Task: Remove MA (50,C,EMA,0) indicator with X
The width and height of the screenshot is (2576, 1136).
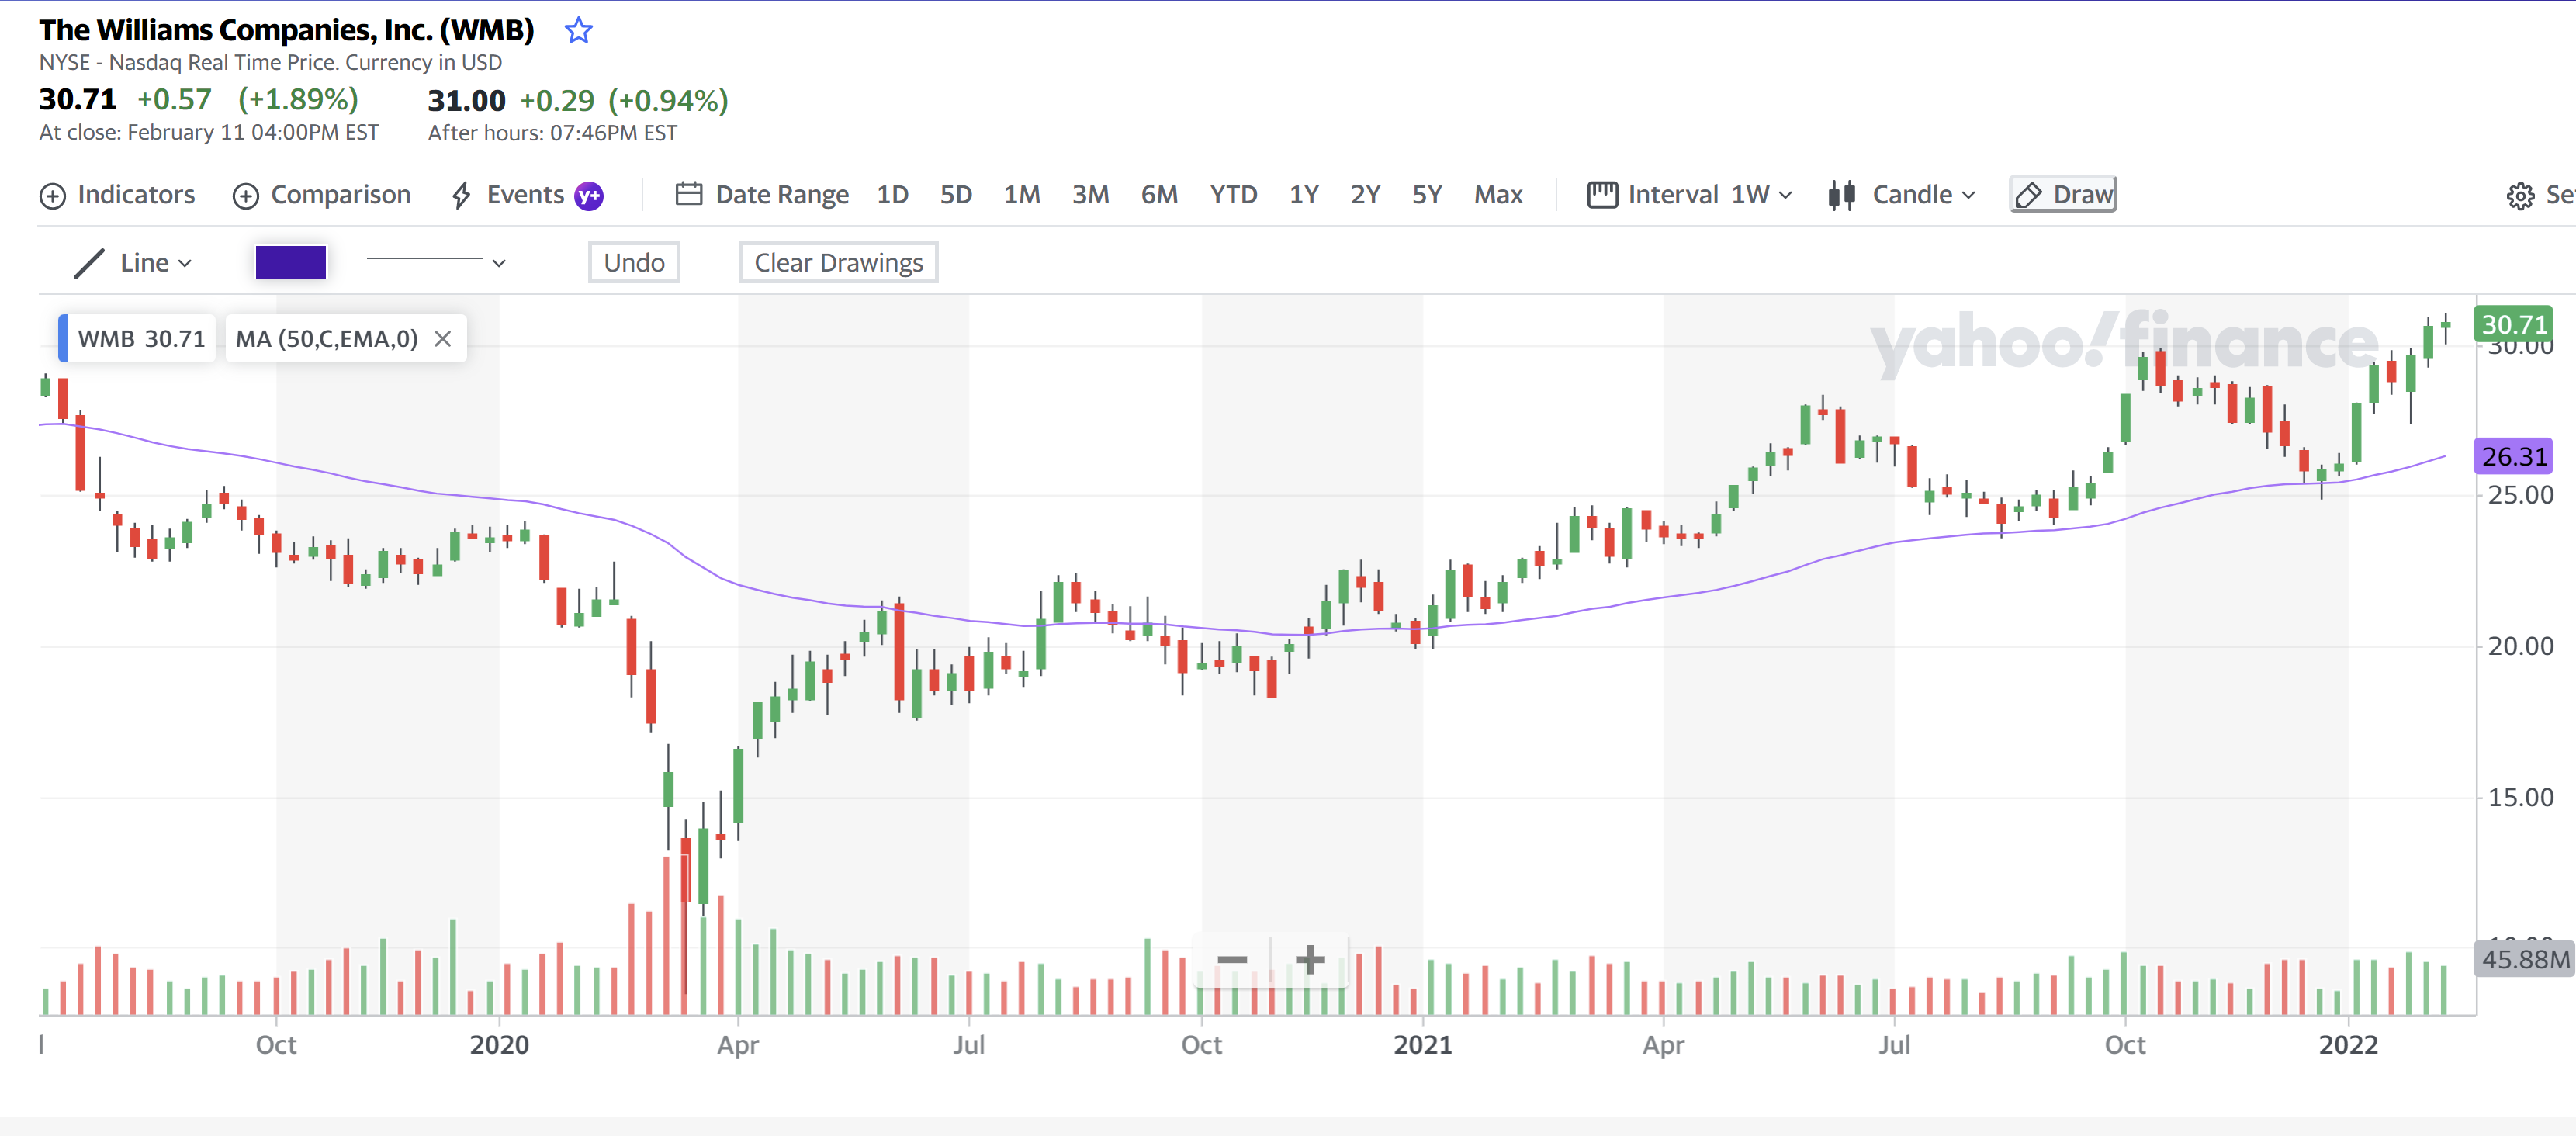Action: pos(443,339)
